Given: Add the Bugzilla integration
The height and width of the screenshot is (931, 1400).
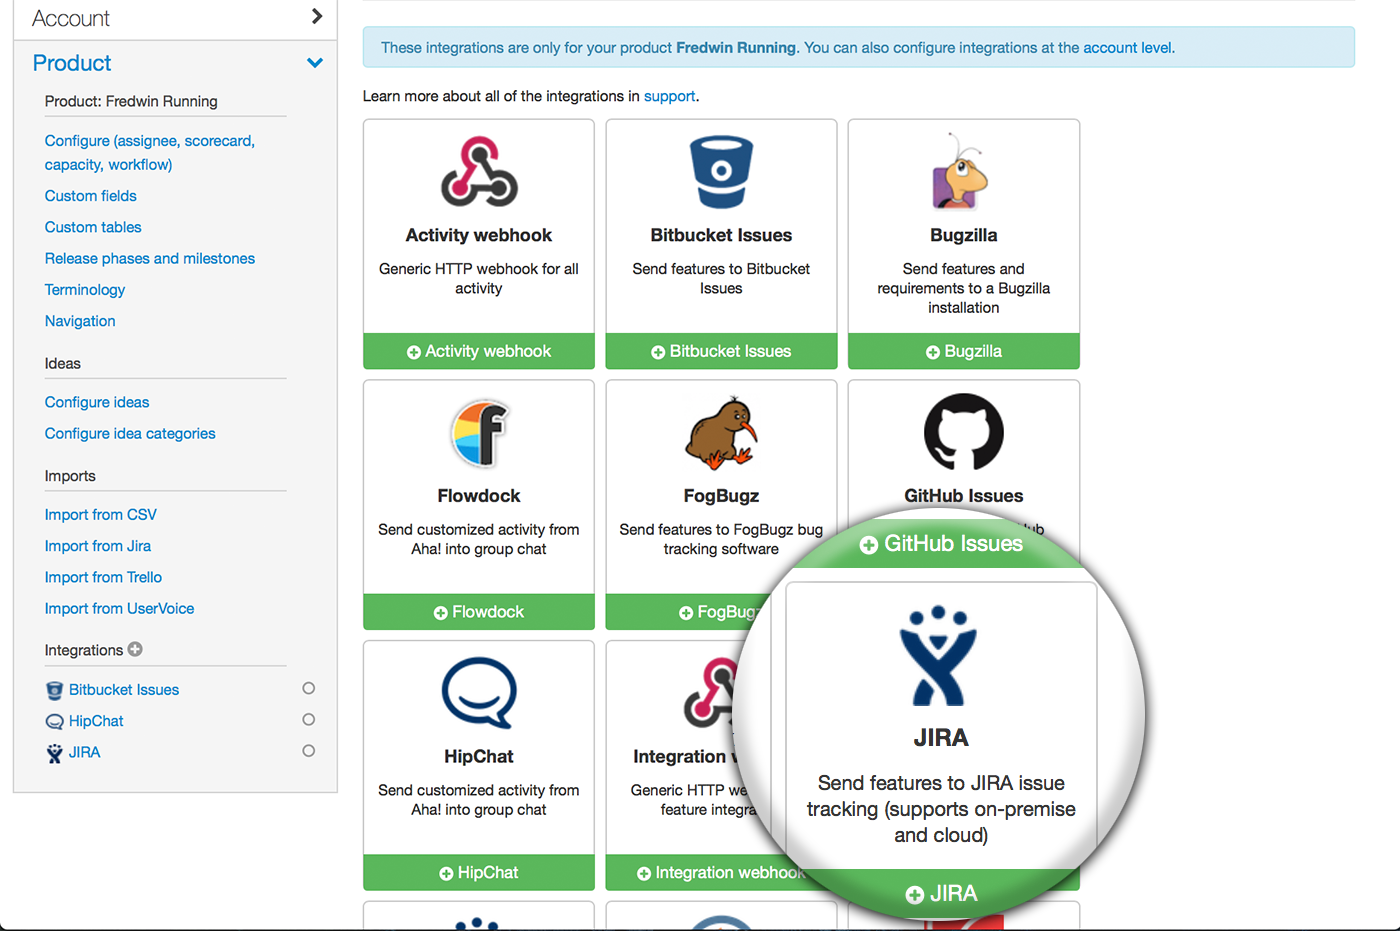Looking at the screenshot, I should 964,351.
